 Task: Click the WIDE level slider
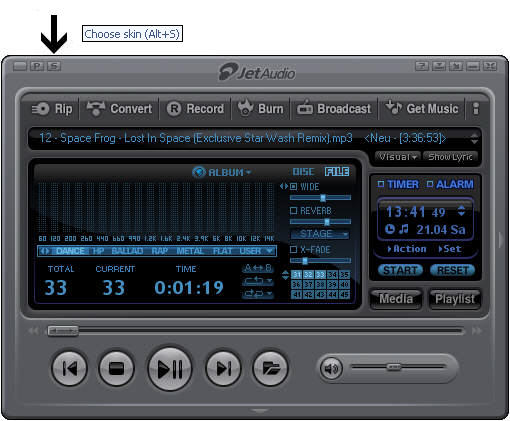(320, 198)
